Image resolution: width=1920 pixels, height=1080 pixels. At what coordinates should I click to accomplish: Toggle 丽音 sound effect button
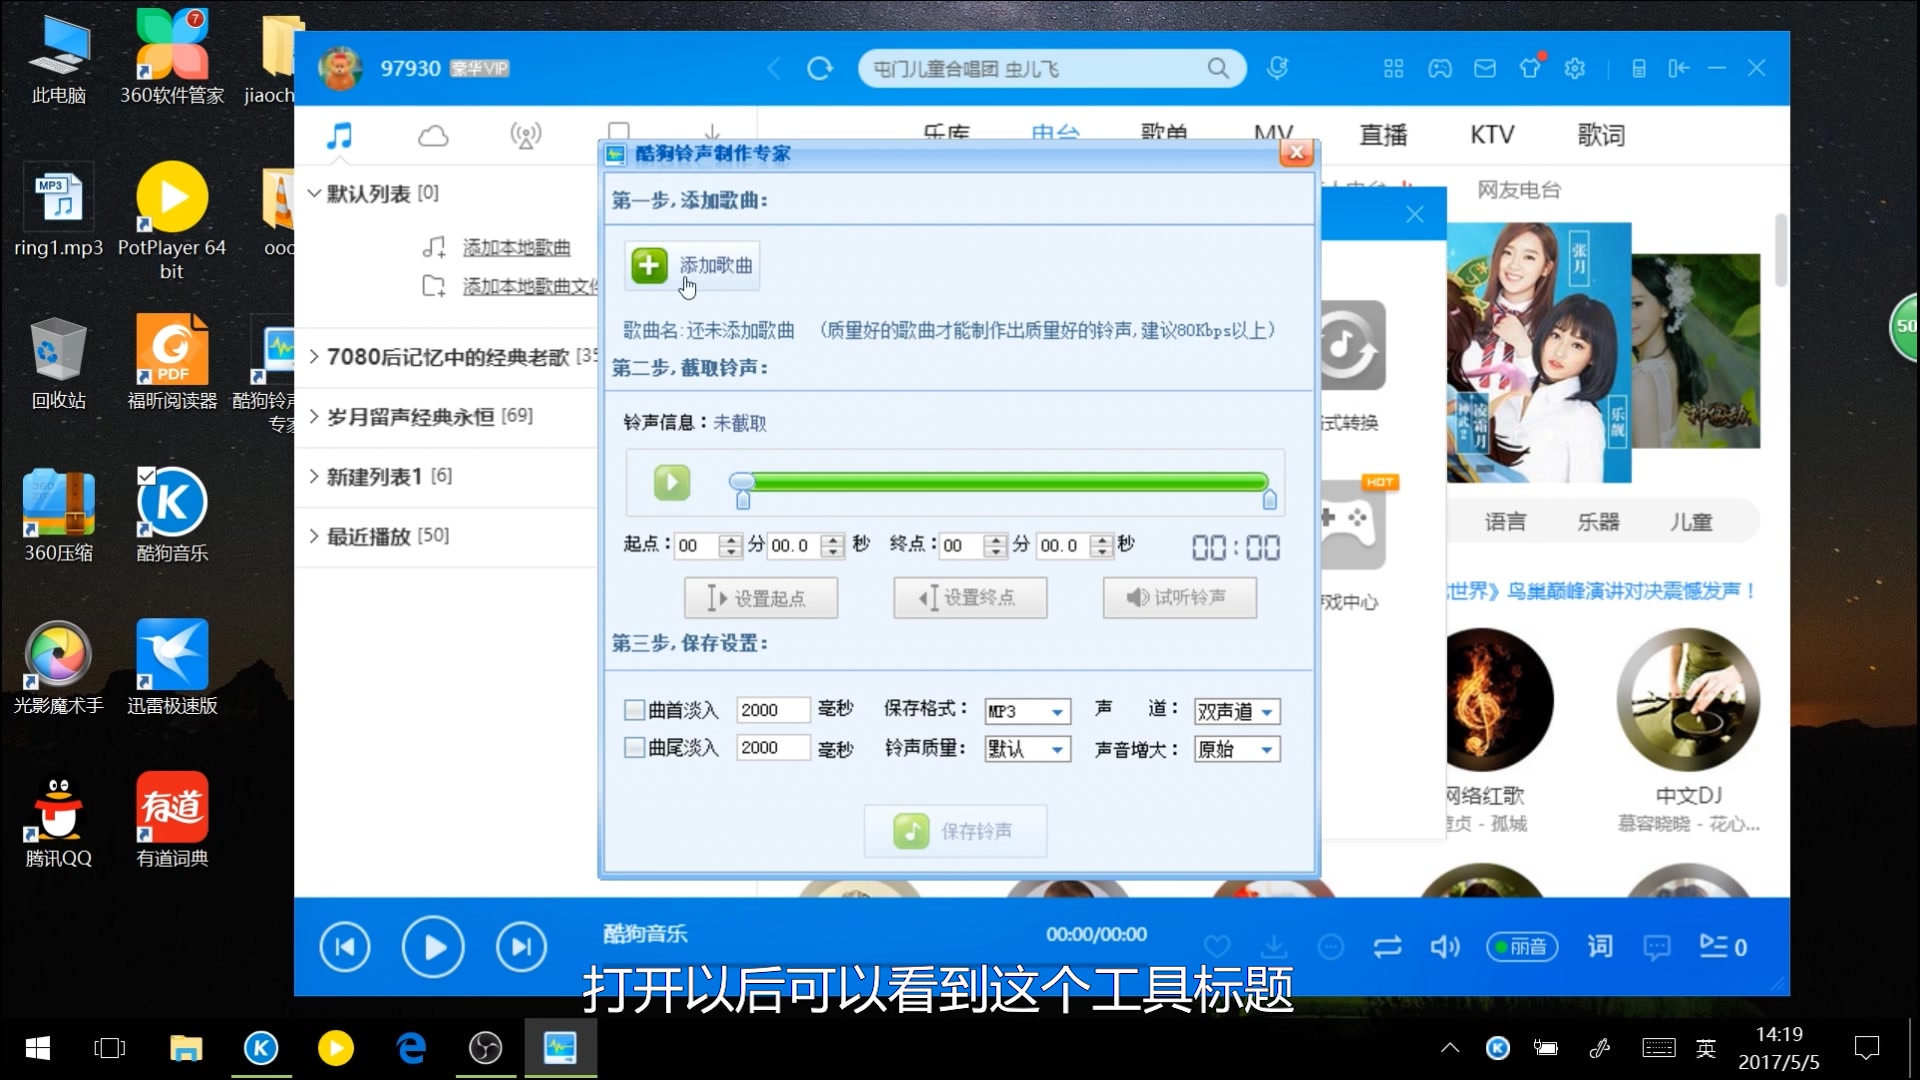point(1522,947)
